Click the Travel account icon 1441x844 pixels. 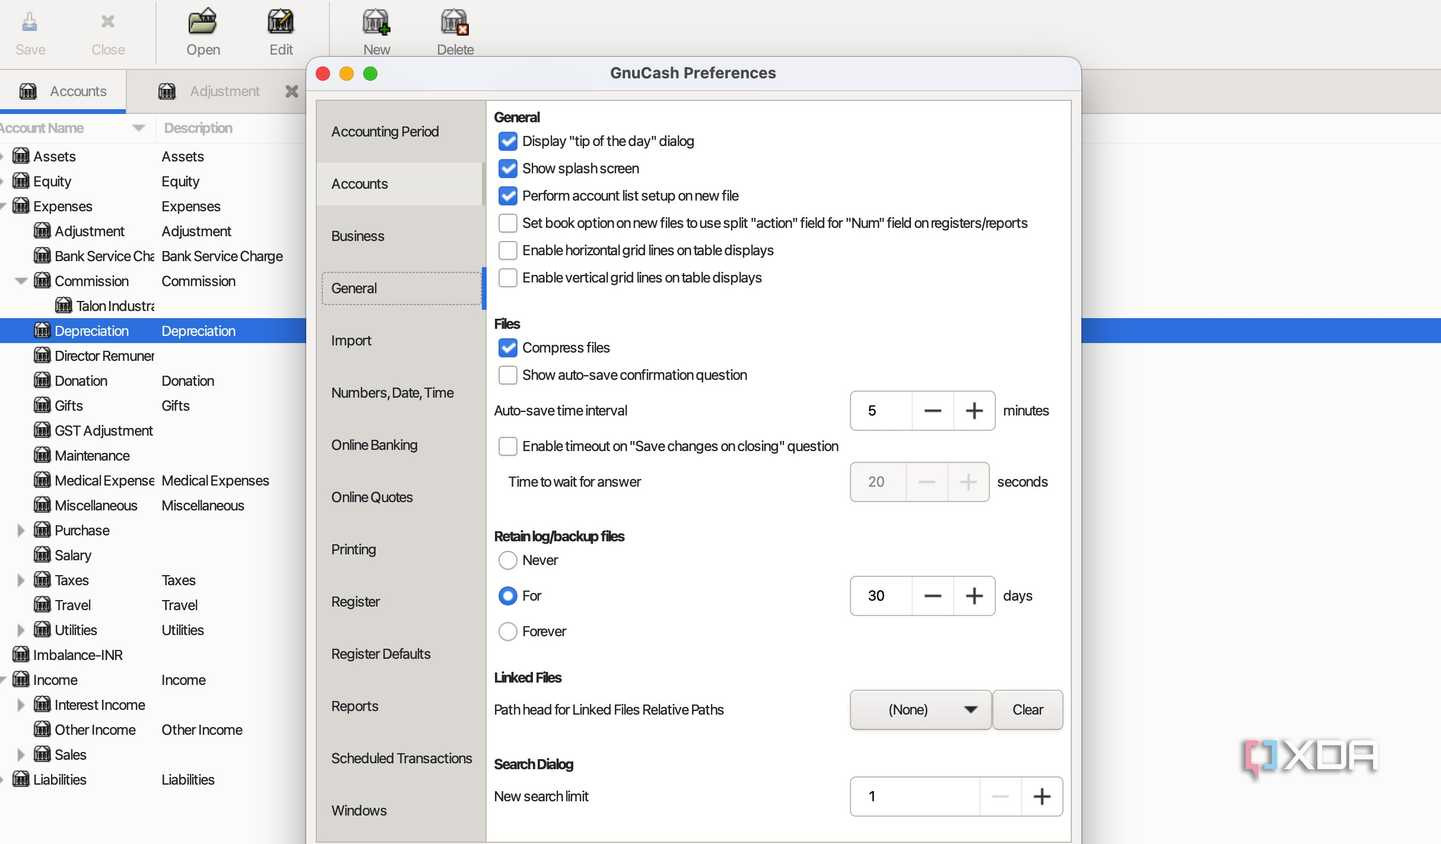click(x=42, y=605)
